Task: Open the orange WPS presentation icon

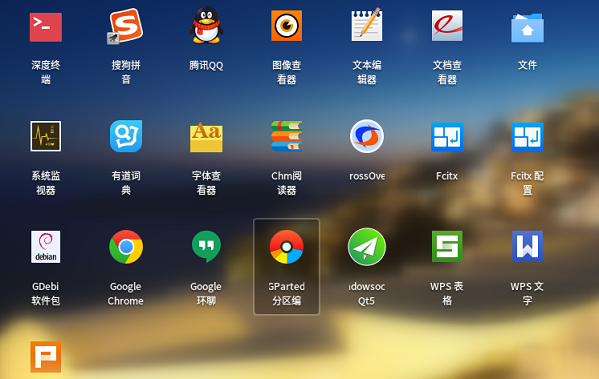Action: tap(46, 357)
